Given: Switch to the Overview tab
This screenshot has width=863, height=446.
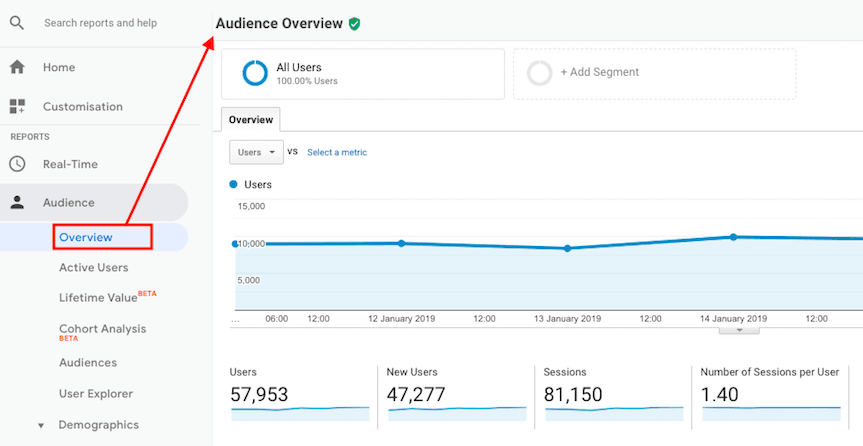Looking at the screenshot, I should coord(251,120).
